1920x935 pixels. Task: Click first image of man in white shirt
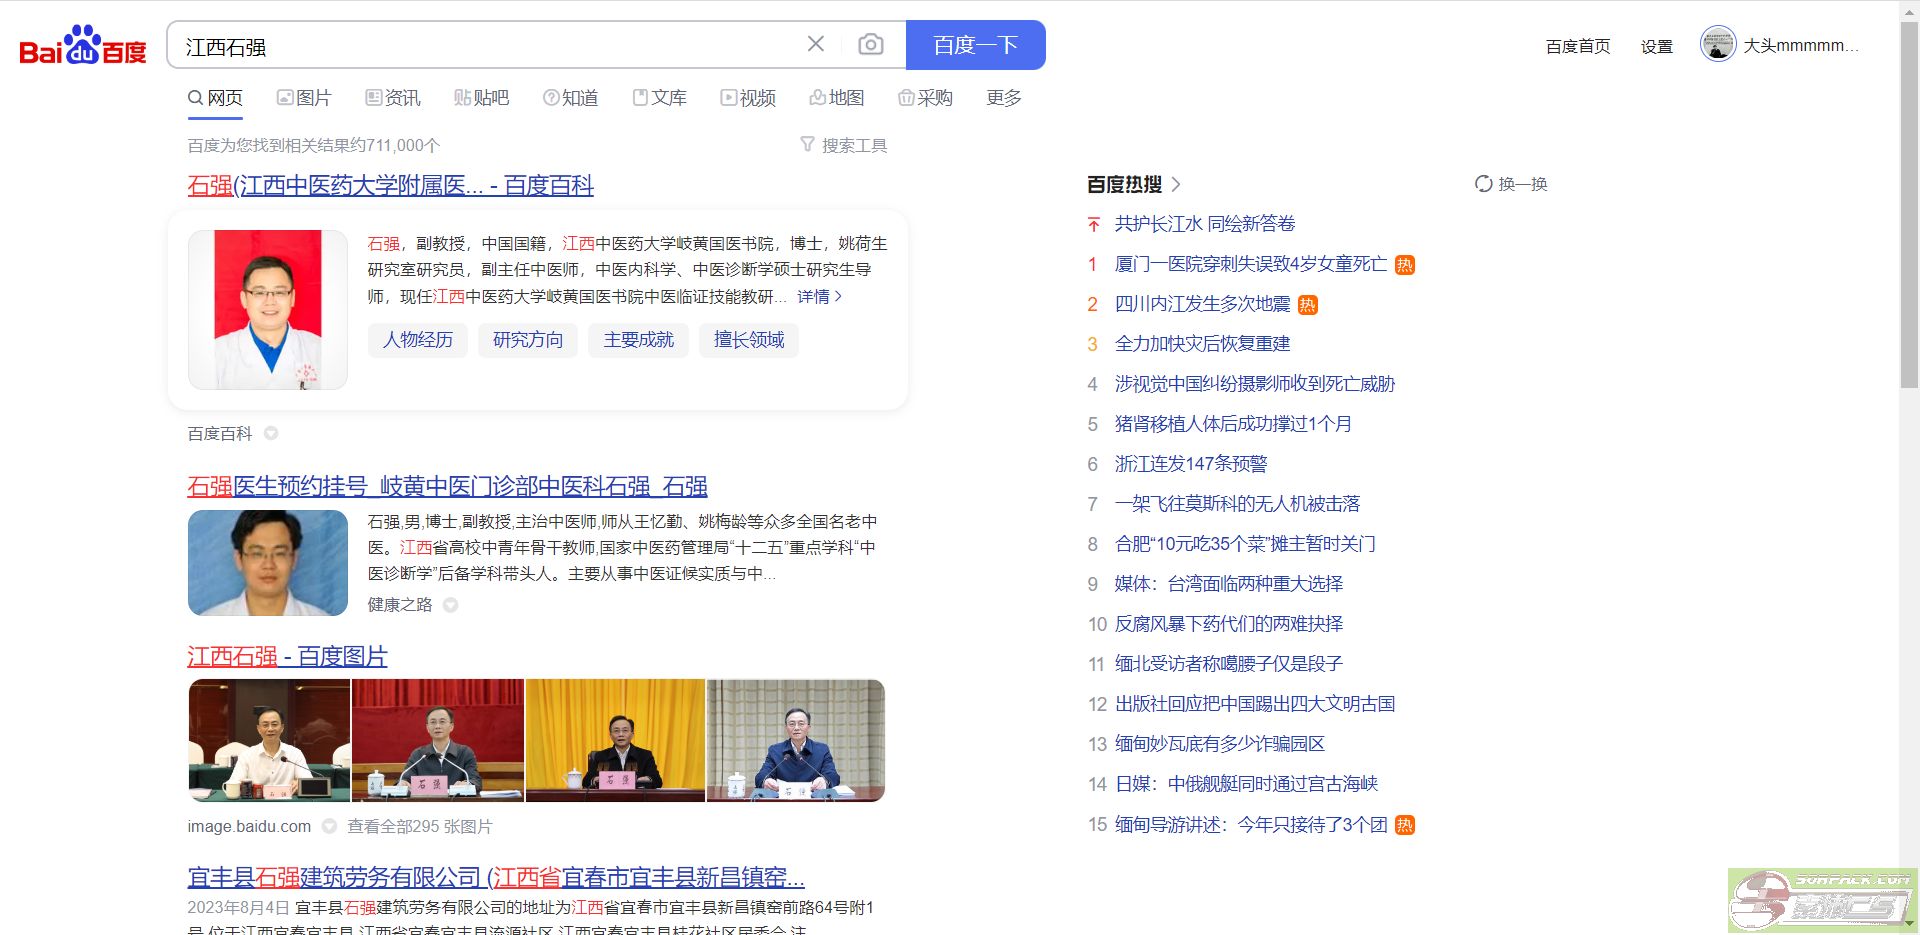269,740
